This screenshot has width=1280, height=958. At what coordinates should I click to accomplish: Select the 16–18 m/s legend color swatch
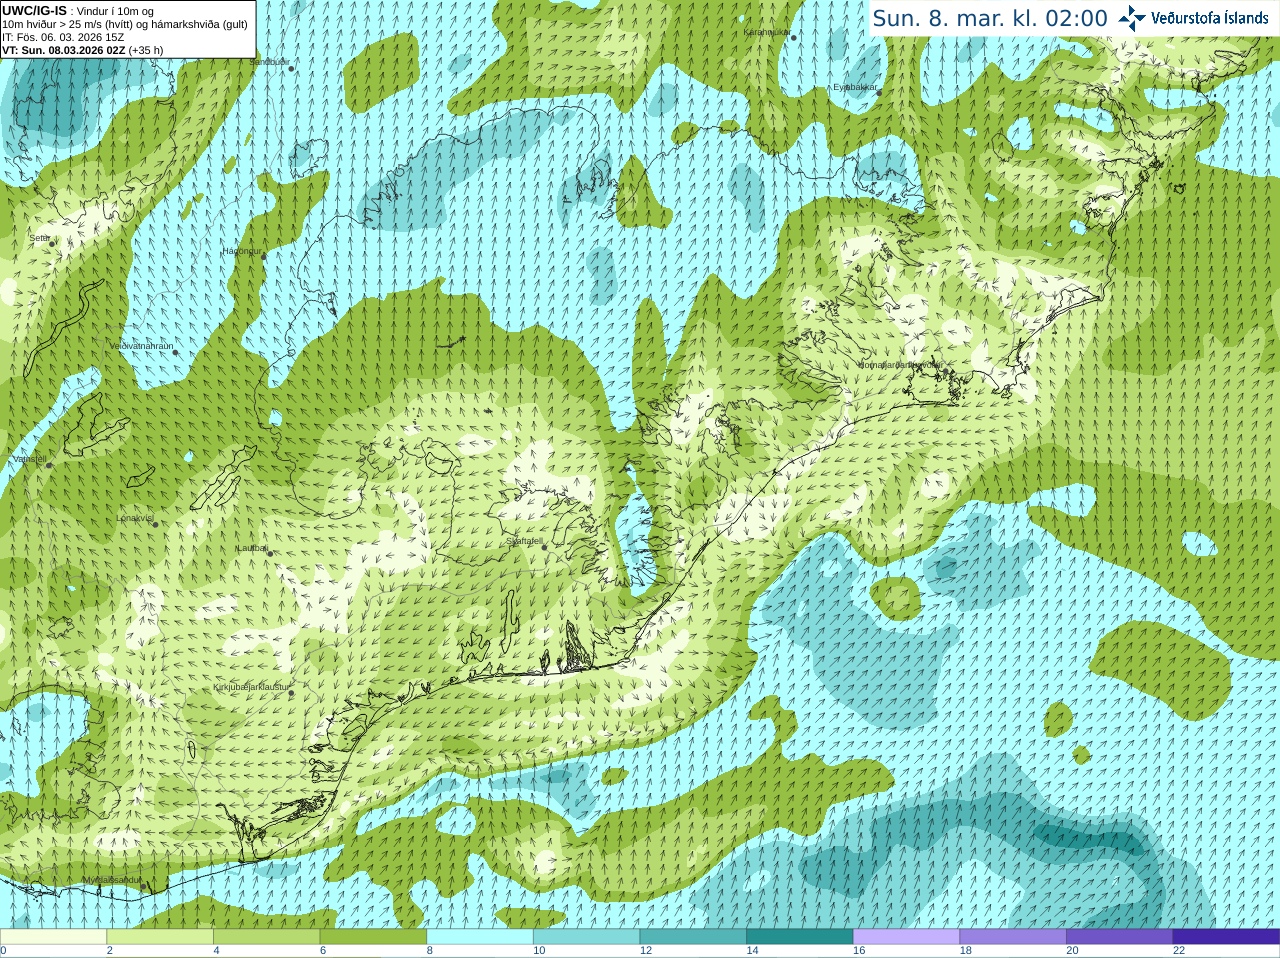pos(906,937)
